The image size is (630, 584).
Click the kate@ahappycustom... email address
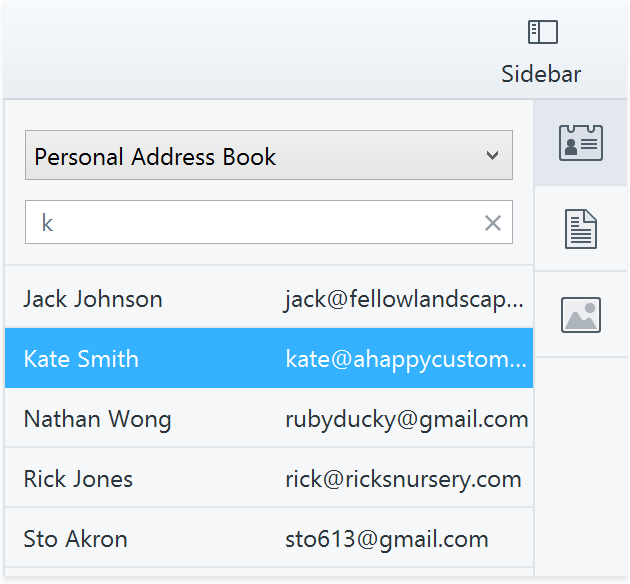coord(404,359)
